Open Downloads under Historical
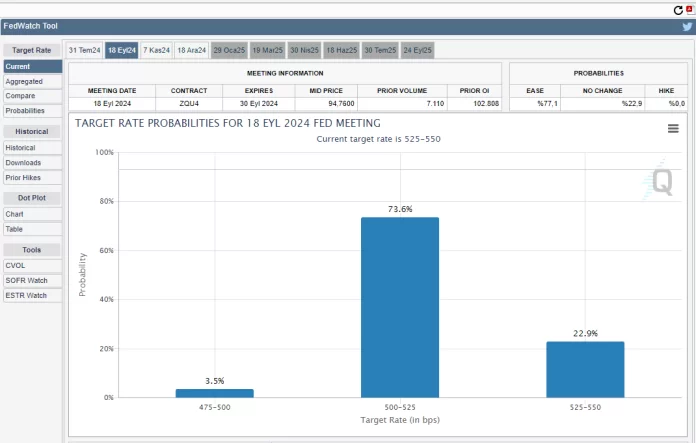The height and width of the screenshot is (443, 696). [x=23, y=162]
